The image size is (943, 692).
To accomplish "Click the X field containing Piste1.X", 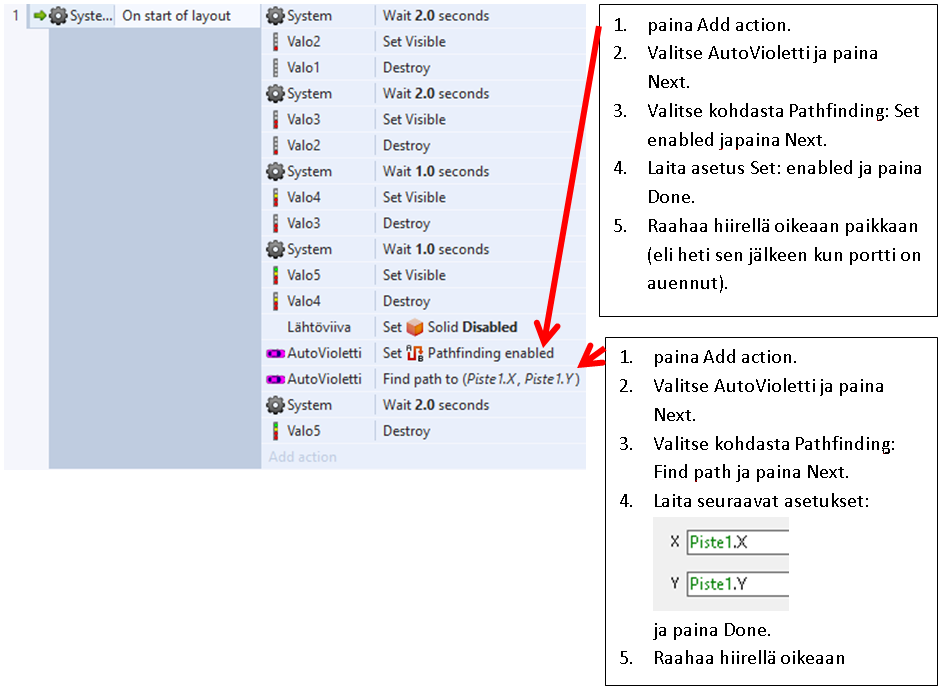I will tap(738, 542).
